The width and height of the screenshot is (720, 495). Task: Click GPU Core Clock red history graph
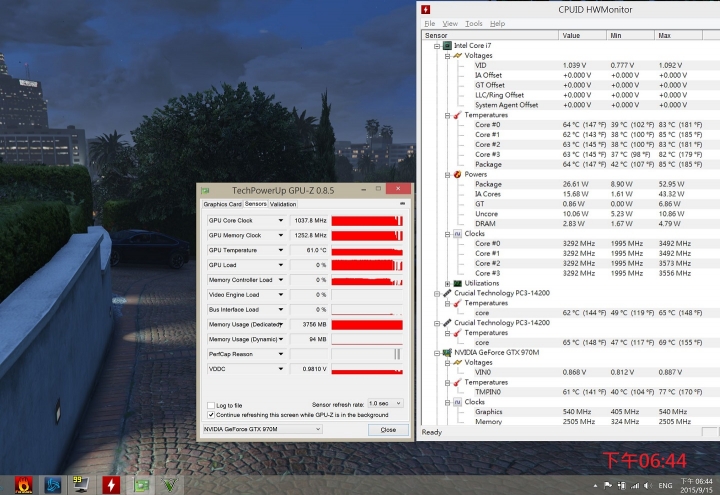click(x=367, y=221)
